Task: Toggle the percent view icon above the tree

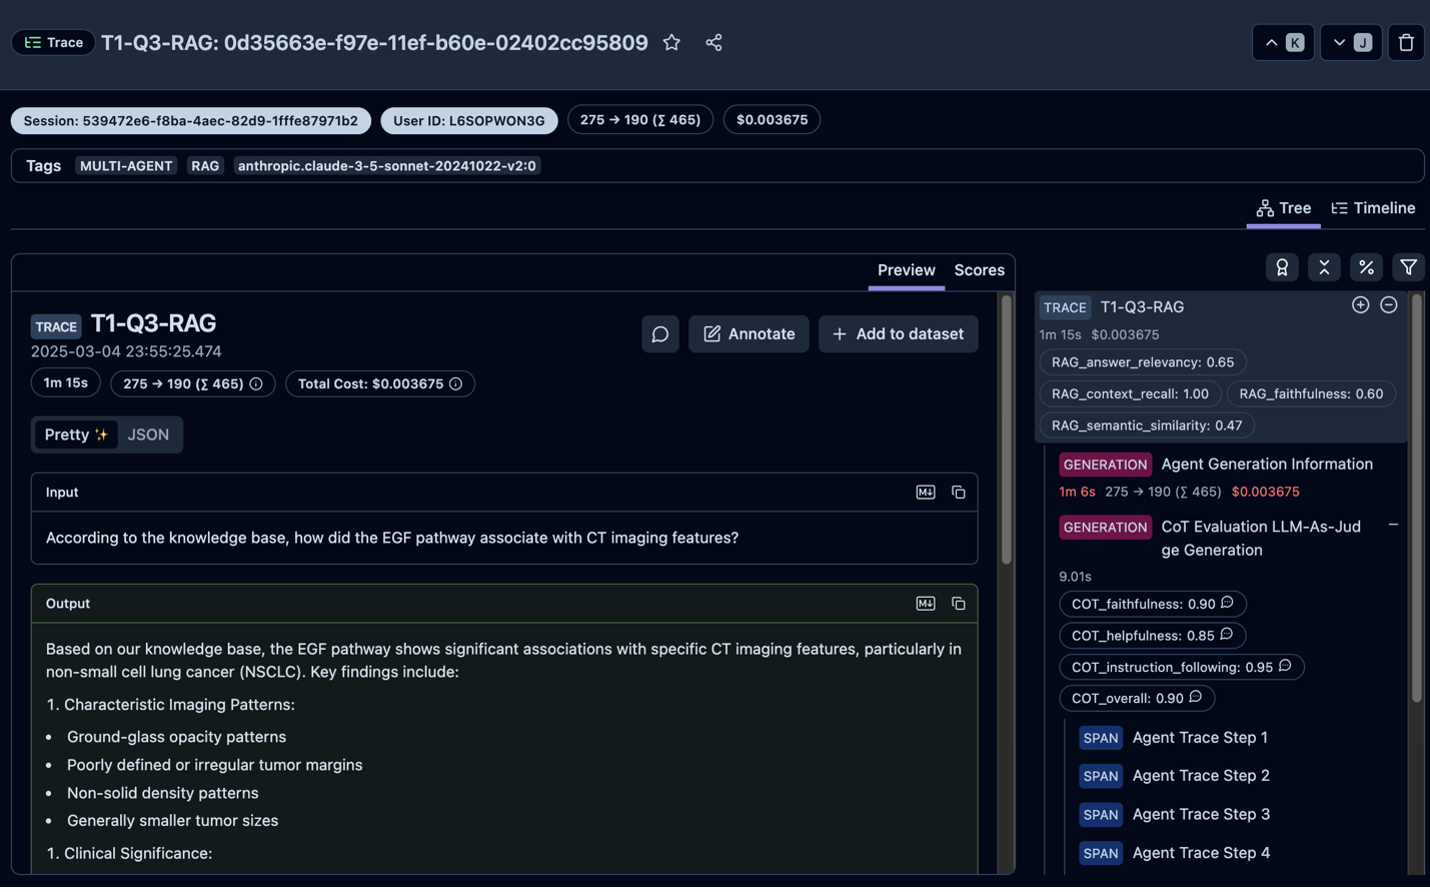Action: tap(1366, 267)
